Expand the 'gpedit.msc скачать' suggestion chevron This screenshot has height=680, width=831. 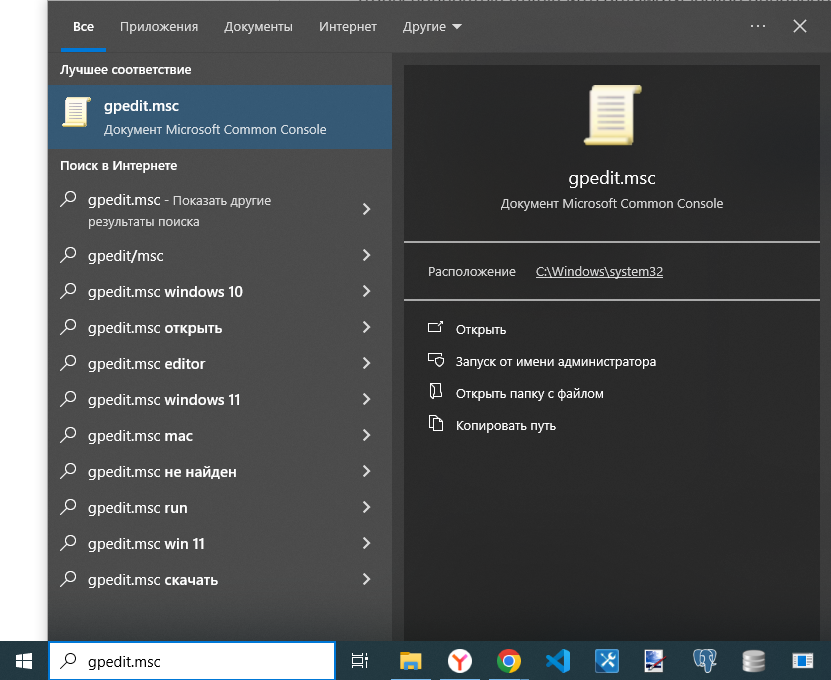pyautogui.click(x=366, y=580)
